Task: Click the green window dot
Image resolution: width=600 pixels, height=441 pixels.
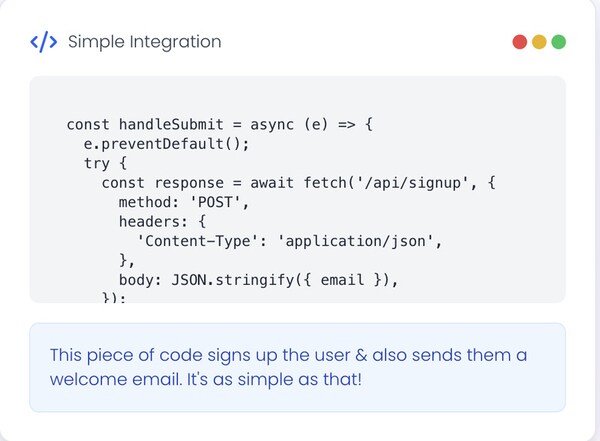Action: click(558, 42)
